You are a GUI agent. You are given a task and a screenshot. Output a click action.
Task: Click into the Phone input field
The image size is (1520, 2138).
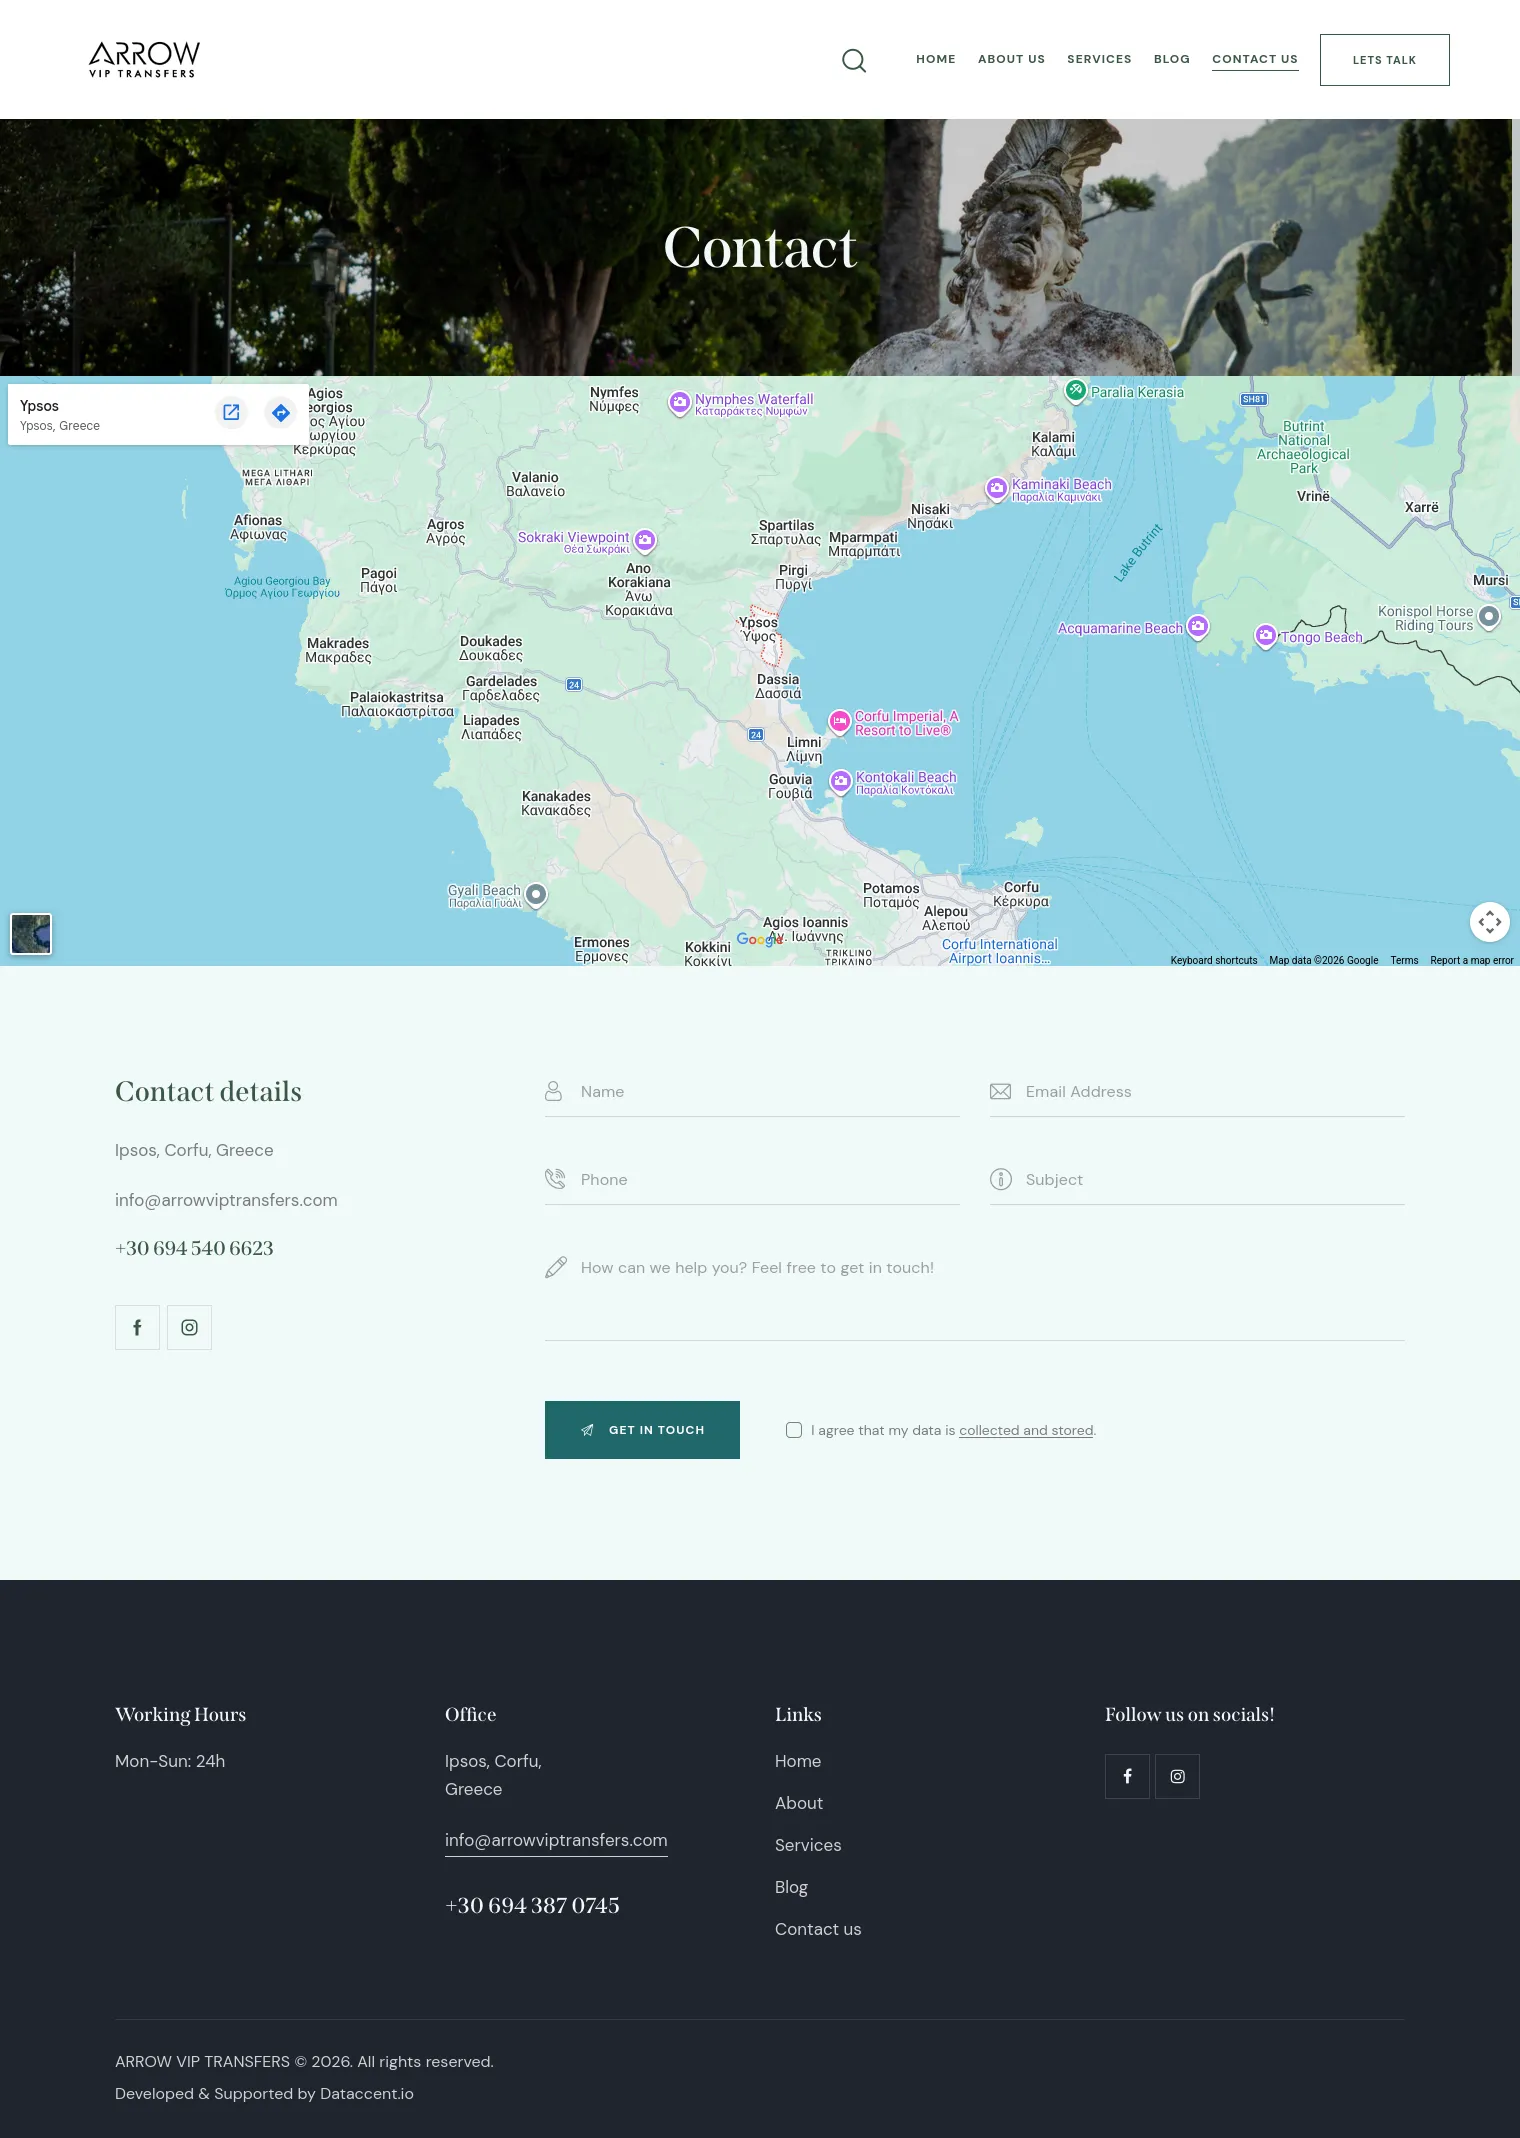coord(752,1180)
